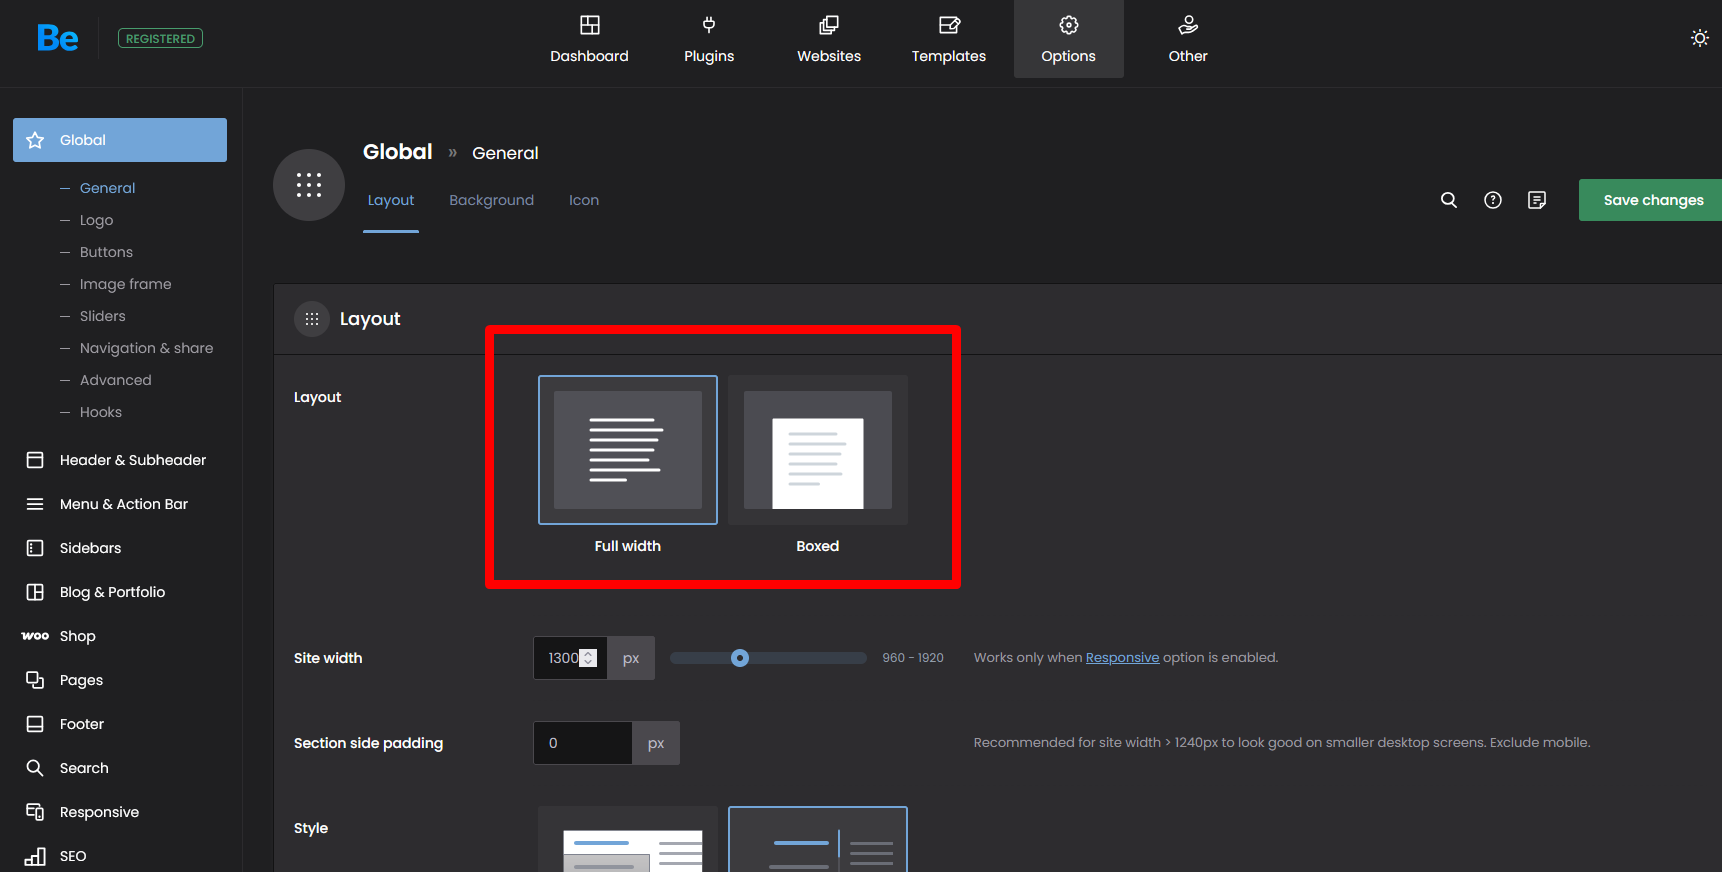Viewport: 1722px width, 872px height.
Task: Open the Dashboard section
Action: (589, 40)
